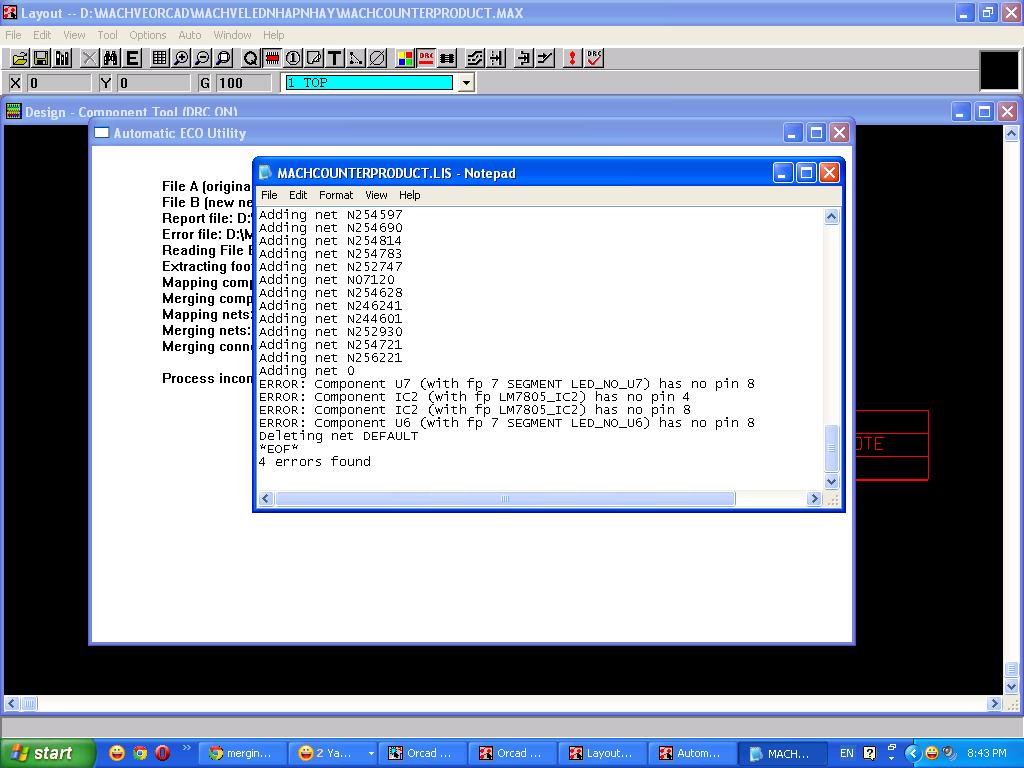The image size is (1024, 768).
Task: Open Layout's Tool menu
Action: coord(107,35)
